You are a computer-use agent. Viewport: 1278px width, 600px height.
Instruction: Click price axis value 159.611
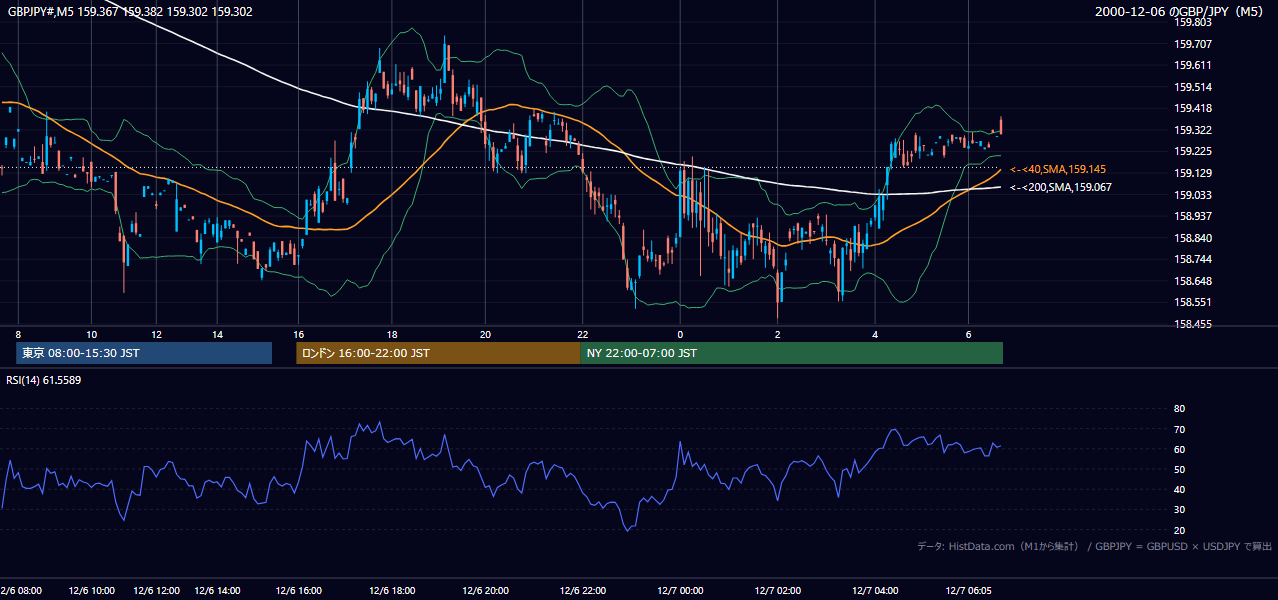[1193, 65]
